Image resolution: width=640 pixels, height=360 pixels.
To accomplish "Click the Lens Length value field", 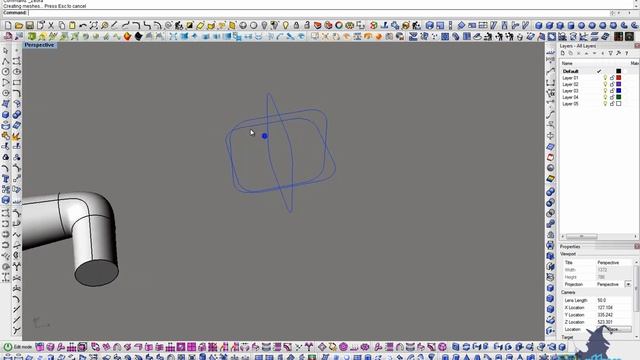I will click(x=613, y=300).
